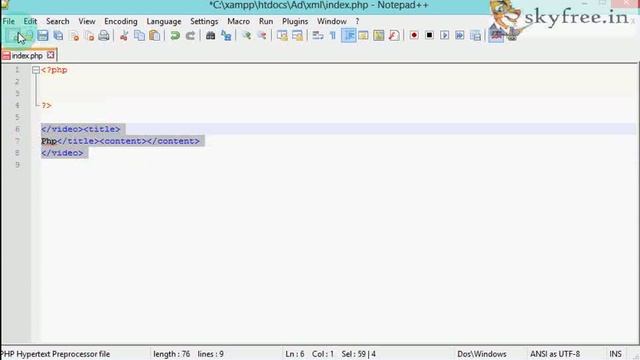Open the Macro menu
Image resolution: width=640 pixels, height=360 pixels.
239,21
